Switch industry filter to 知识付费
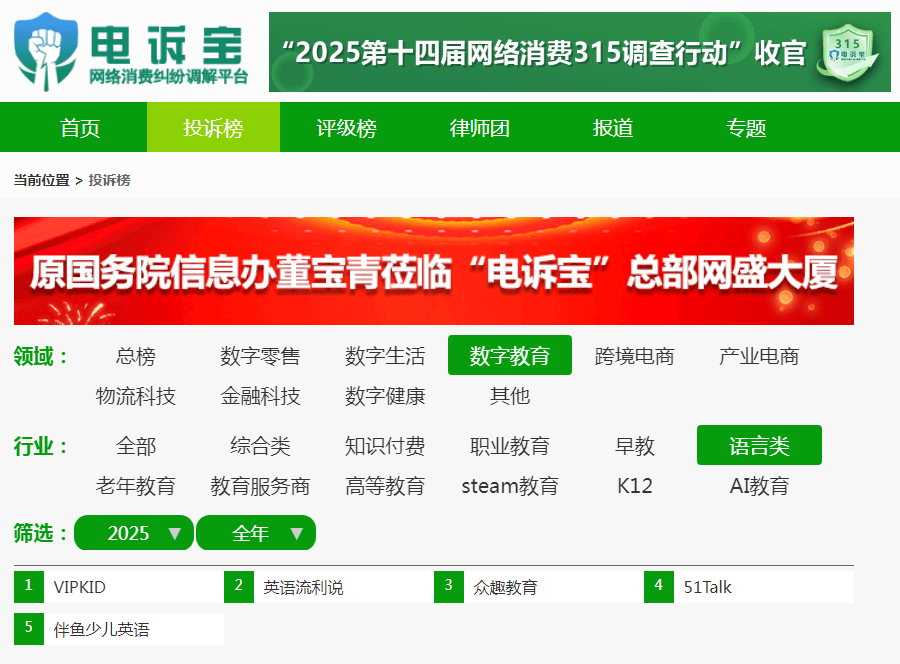Image resolution: width=900 pixels, height=664 pixels. 386,447
